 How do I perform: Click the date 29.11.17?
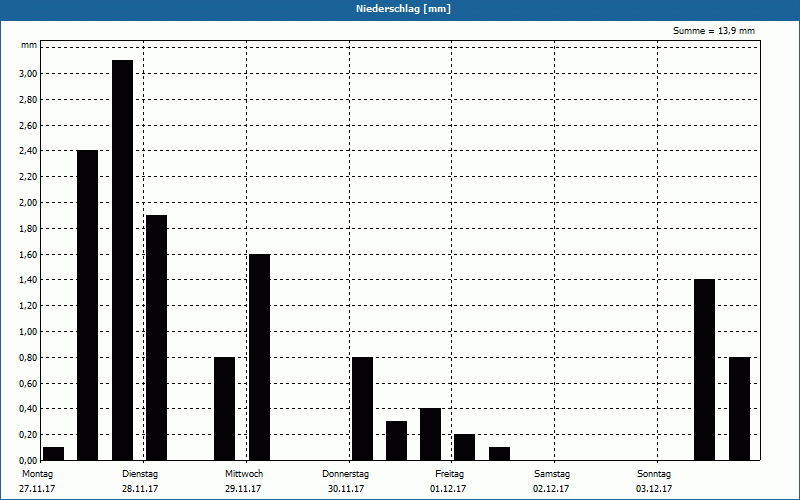[243, 489]
